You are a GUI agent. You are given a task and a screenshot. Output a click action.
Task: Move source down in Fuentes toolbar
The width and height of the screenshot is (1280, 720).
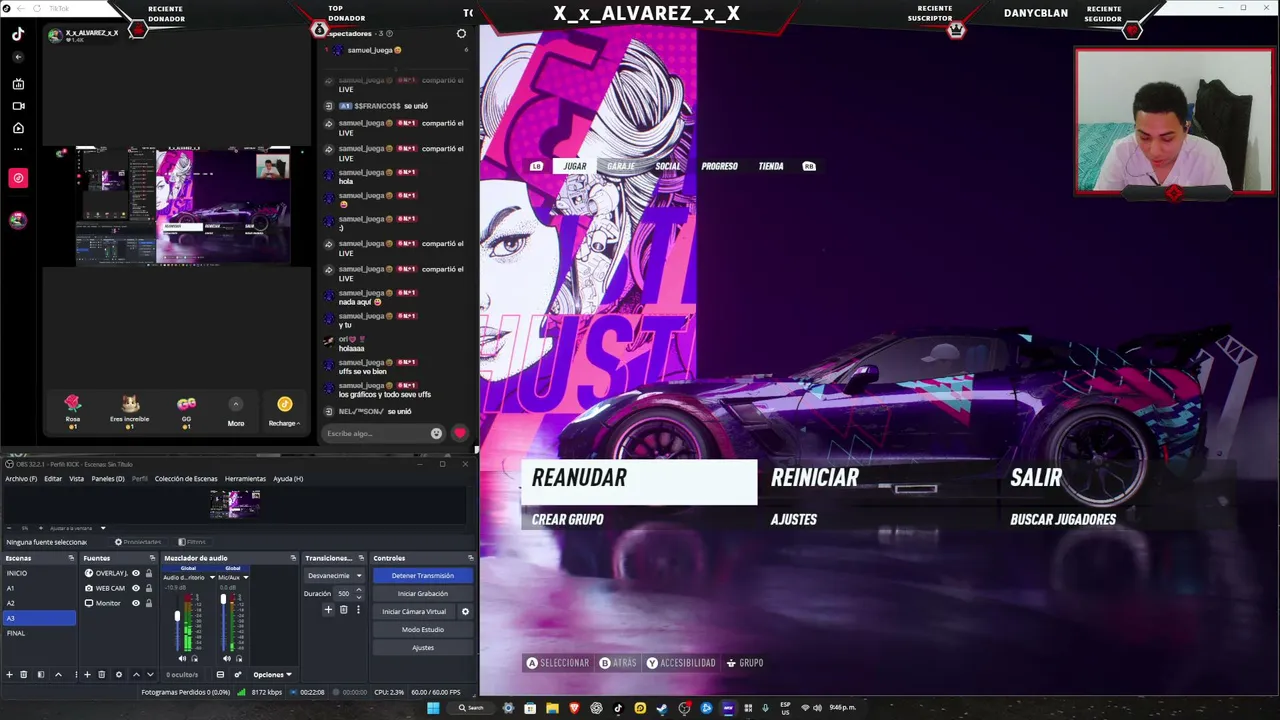(150, 675)
